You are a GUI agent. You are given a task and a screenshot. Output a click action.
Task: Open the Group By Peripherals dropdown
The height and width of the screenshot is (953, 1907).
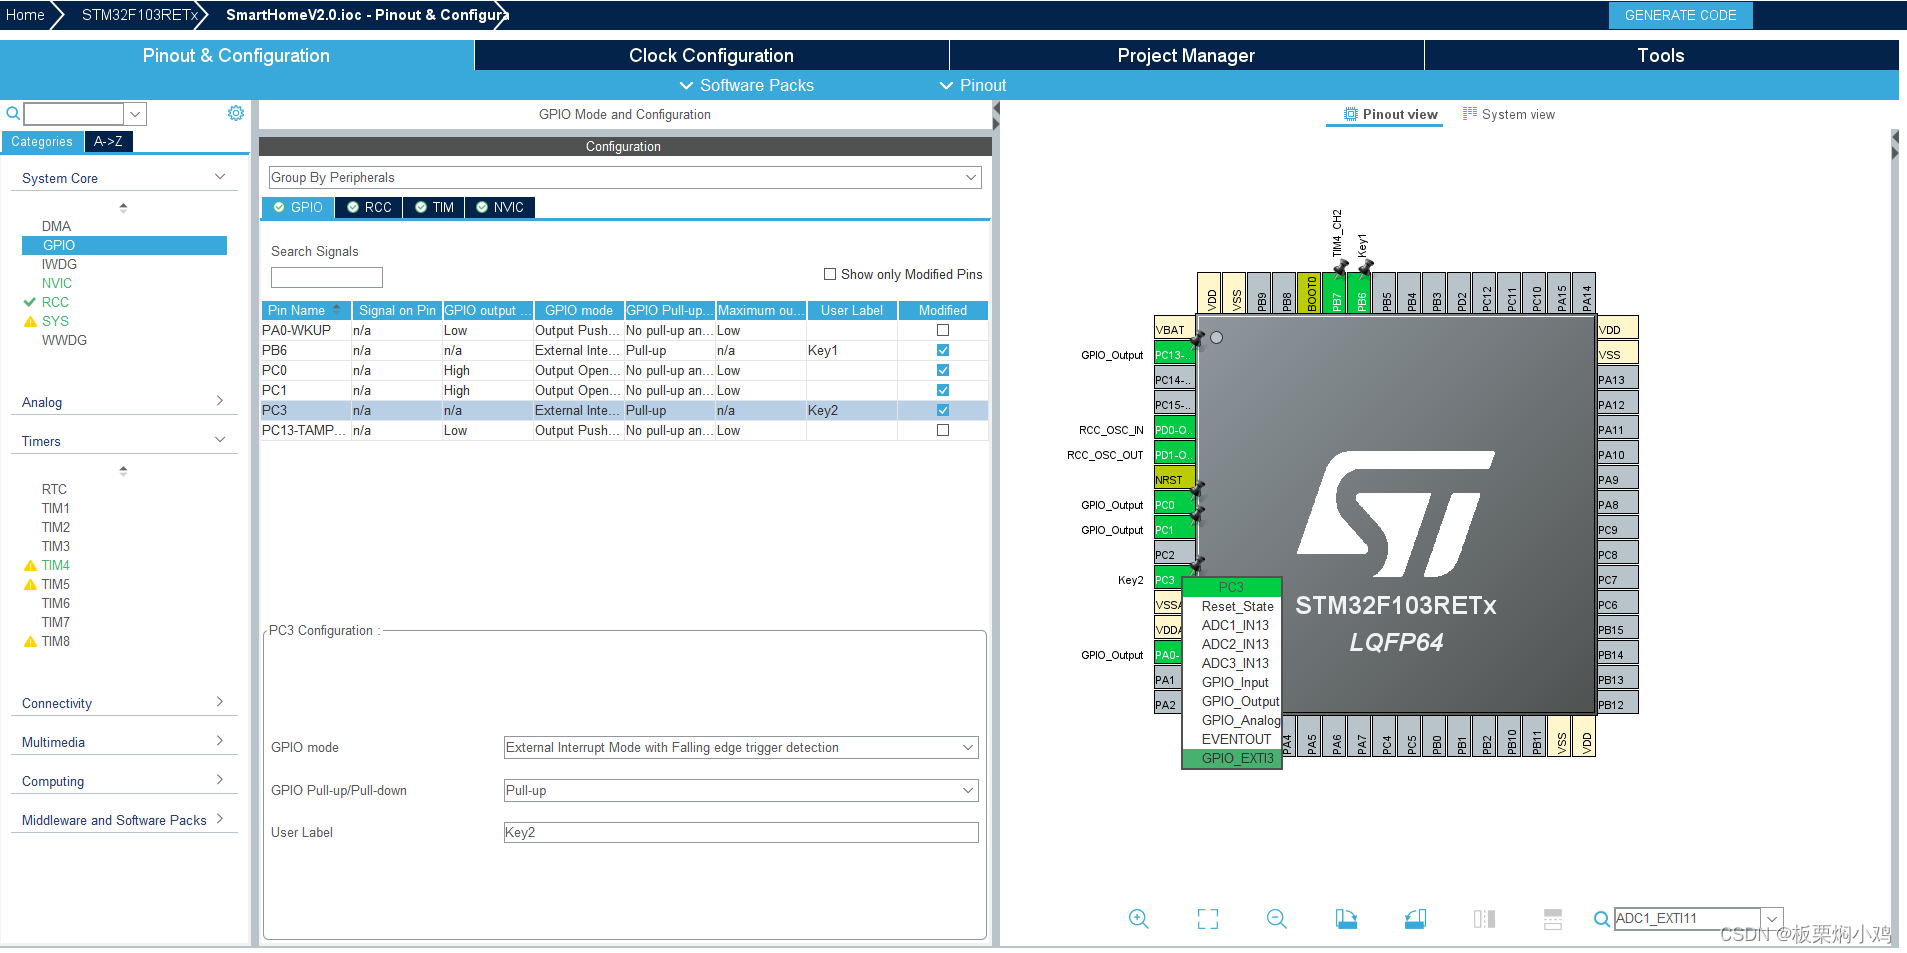[x=625, y=177]
